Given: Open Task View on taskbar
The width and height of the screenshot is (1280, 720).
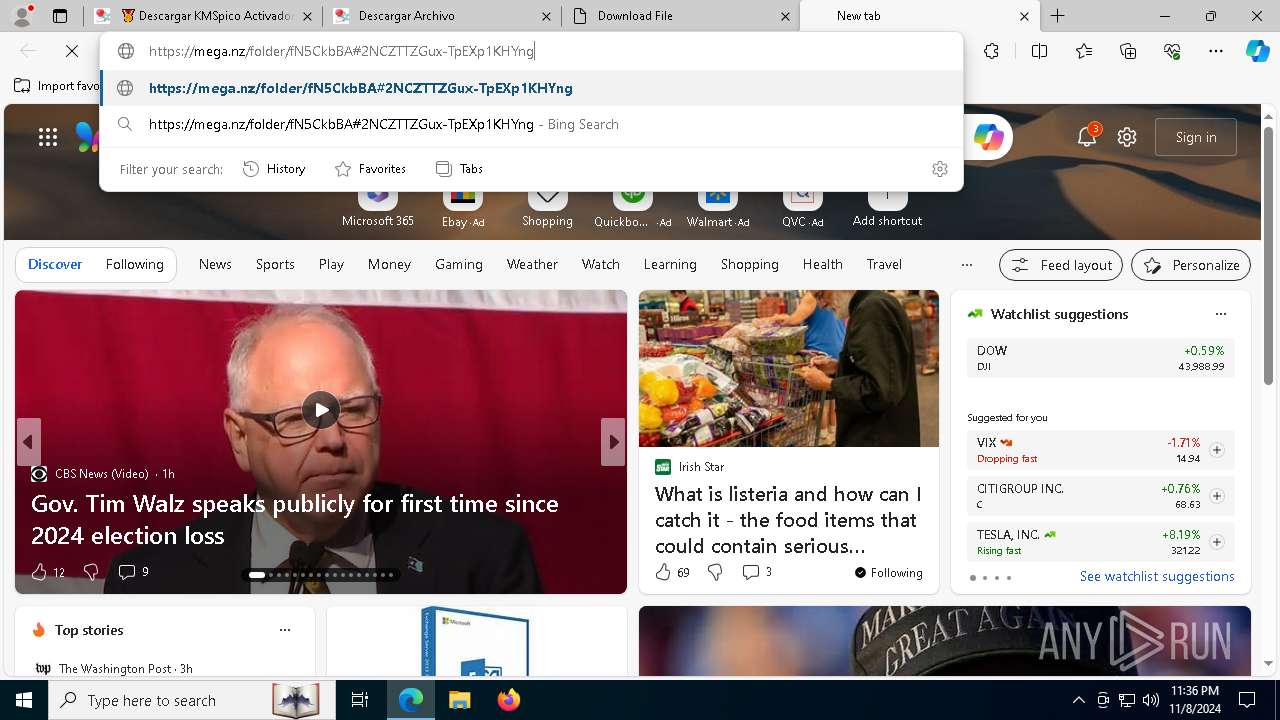Looking at the screenshot, I should [x=360, y=700].
